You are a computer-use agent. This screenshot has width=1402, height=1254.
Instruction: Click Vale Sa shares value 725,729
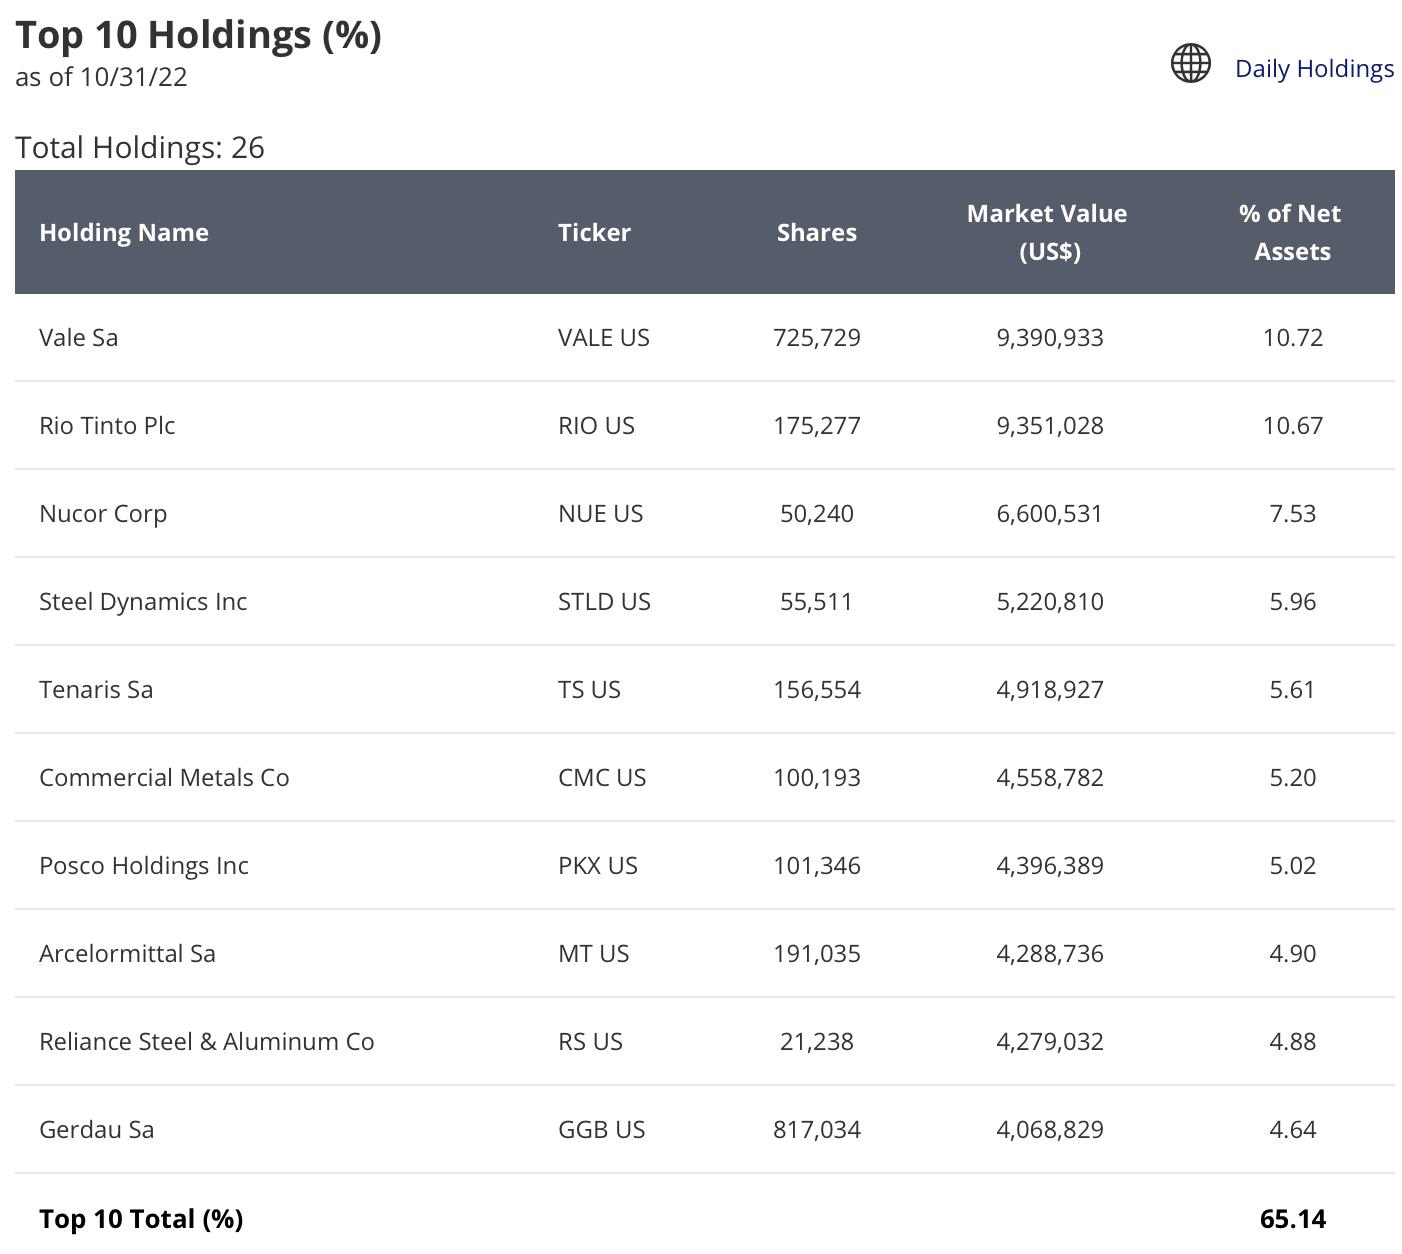tap(817, 337)
